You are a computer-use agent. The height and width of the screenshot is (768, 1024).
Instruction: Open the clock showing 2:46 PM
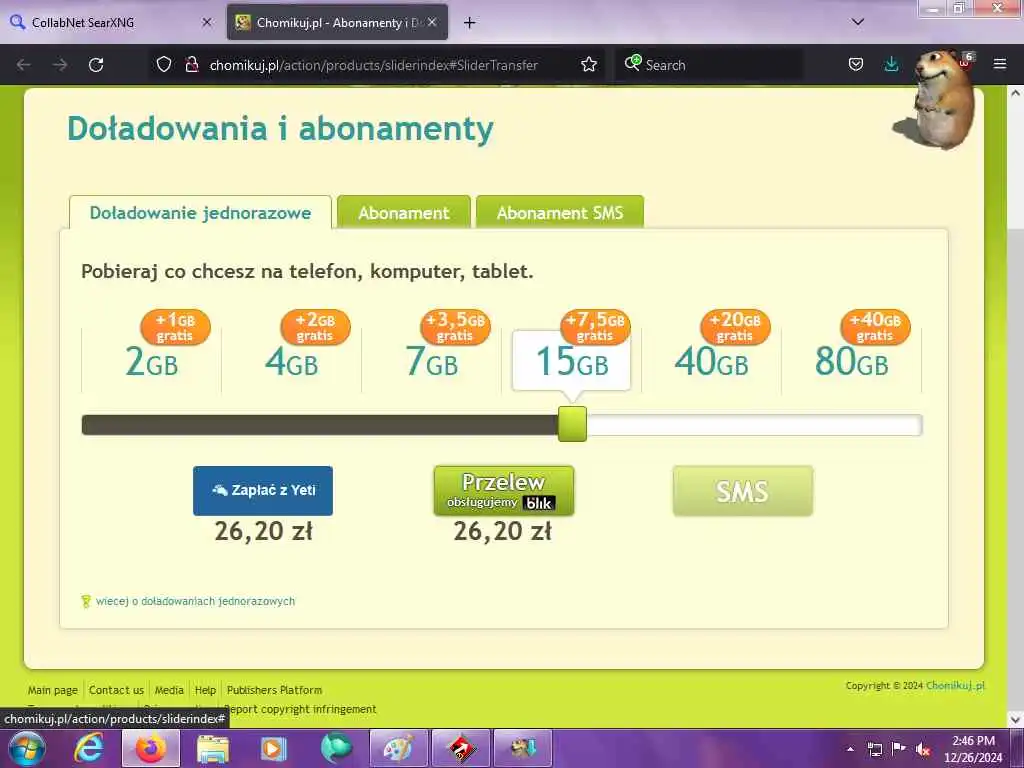pos(973,748)
